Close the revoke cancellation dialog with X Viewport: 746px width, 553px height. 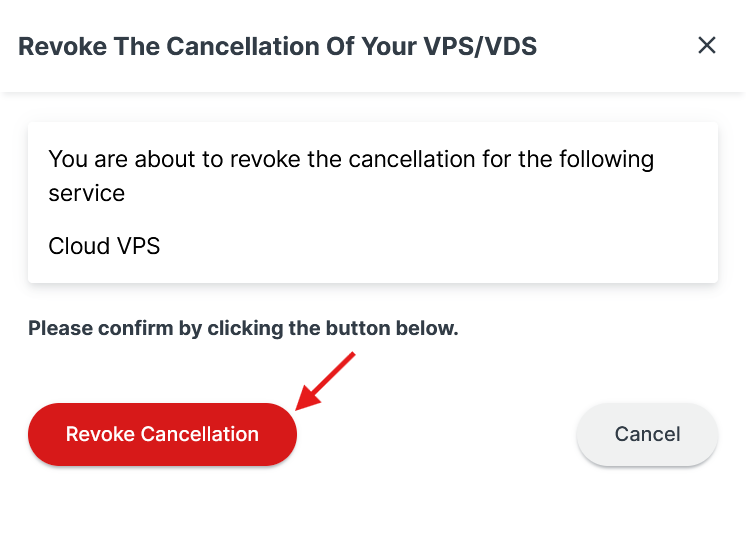[x=707, y=45]
